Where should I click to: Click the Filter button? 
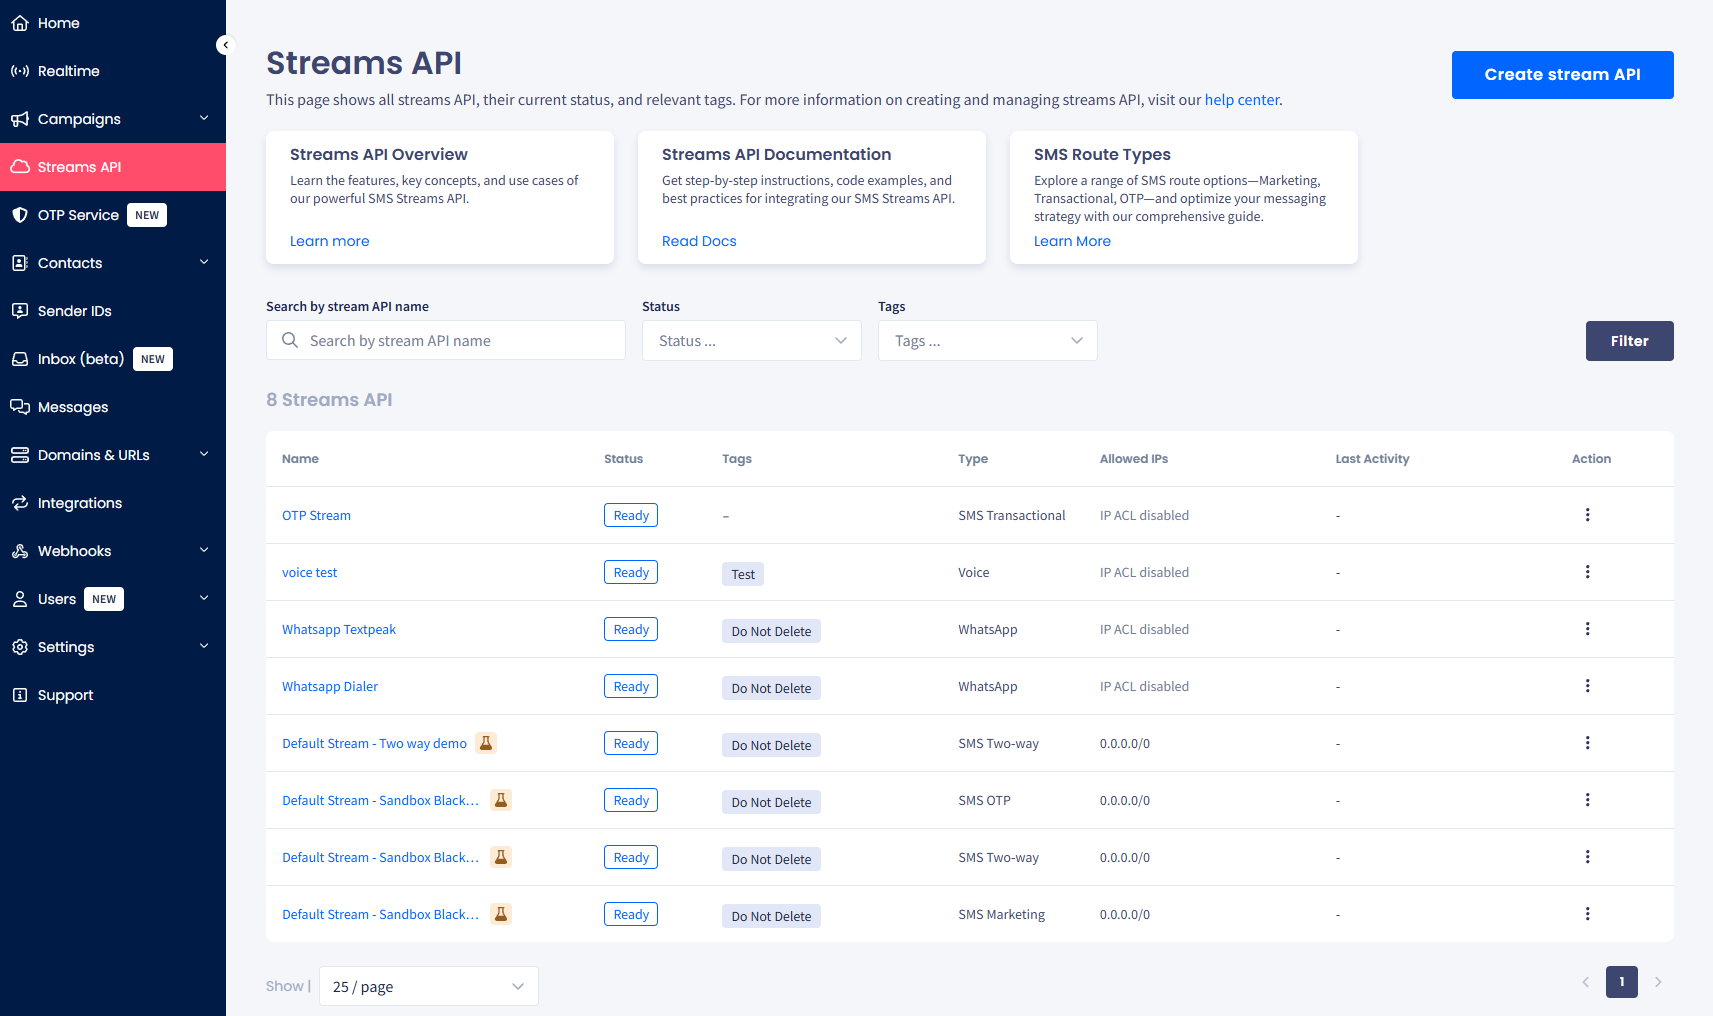(x=1629, y=341)
